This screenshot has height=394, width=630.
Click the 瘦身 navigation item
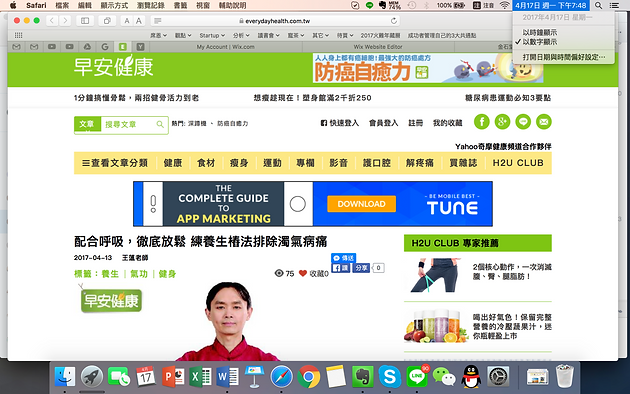tap(239, 163)
